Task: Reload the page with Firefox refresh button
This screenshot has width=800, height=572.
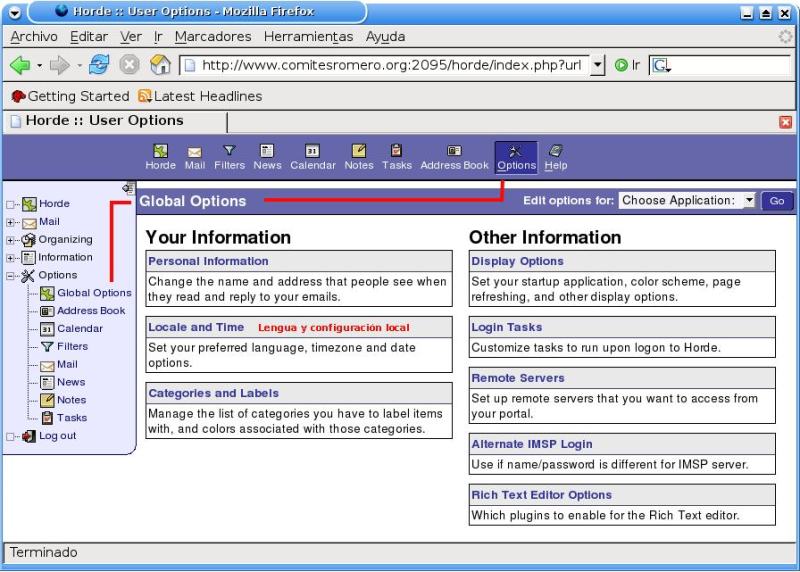Action: tap(99, 65)
